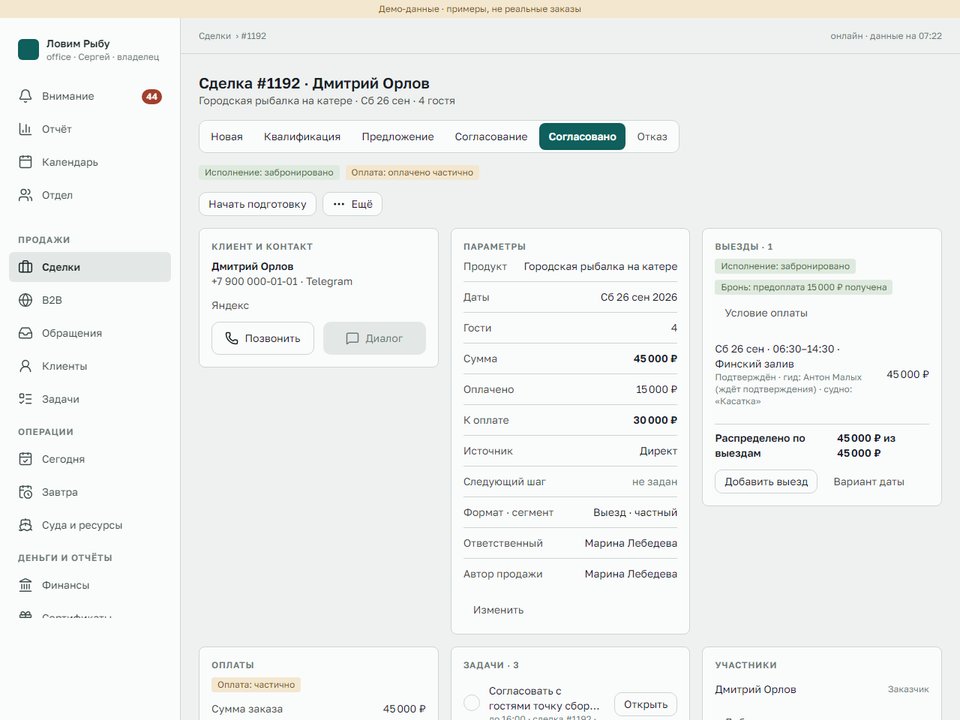The width and height of the screenshot is (960, 720).
Task: Open the Внимание bell icon
Action: pyautogui.click(x=25, y=96)
